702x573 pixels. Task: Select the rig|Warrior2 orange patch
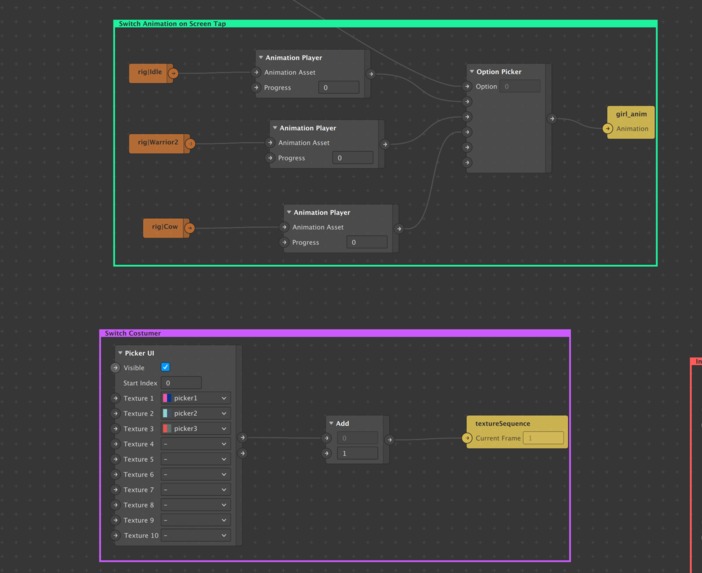tap(158, 143)
